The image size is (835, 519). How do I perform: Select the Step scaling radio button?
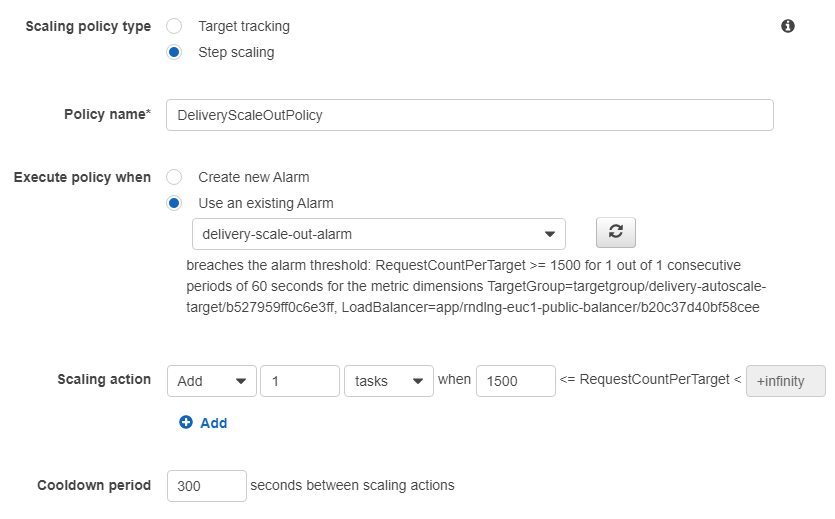[174, 52]
